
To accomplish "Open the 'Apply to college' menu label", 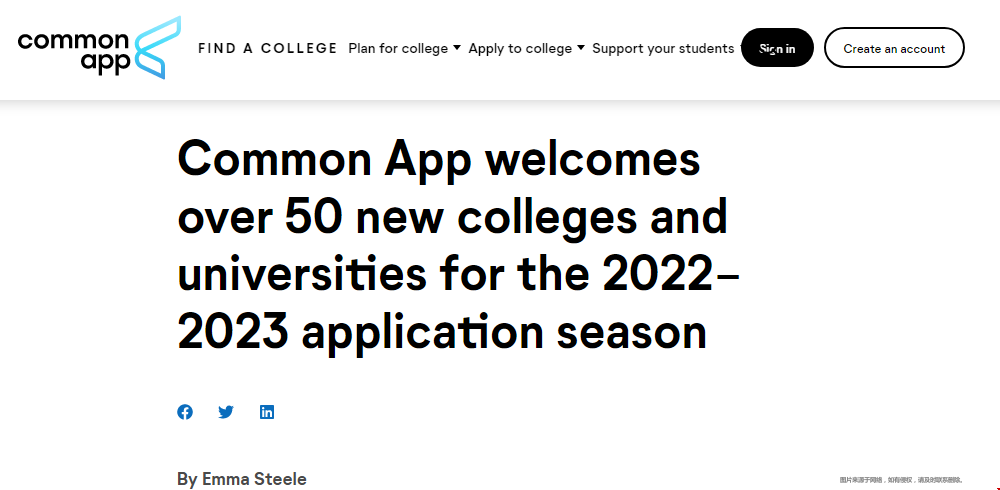I will [520, 48].
